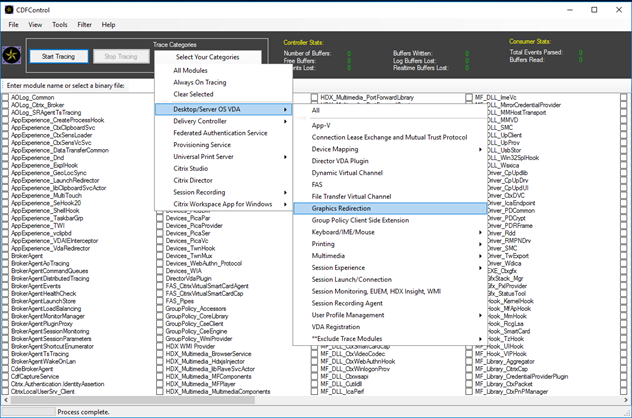632x418 pixels.
Task: Check the CdfCaptureService module box
Action: click(6, 376)
